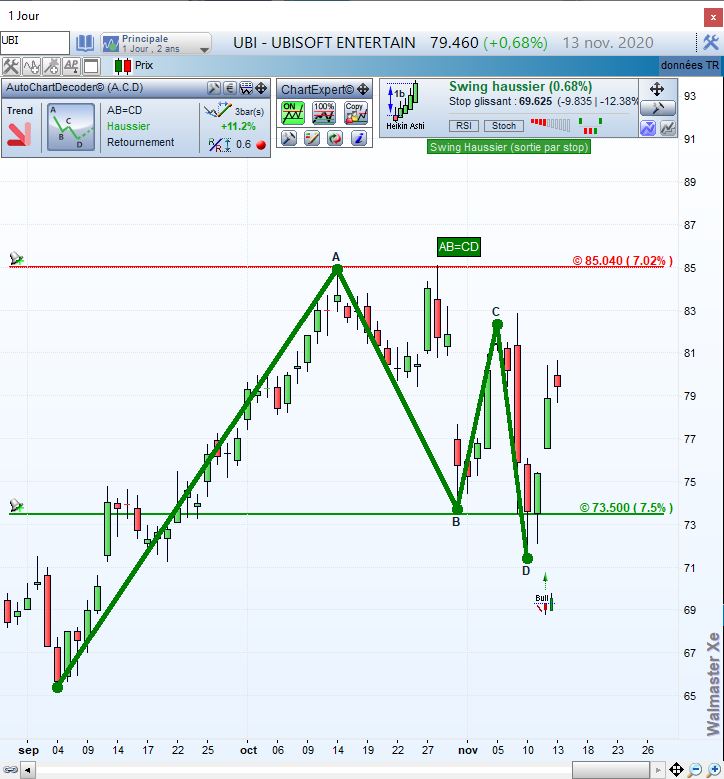Viewport: 724px width, 779px height.
Task: Click the AutoChartDecoder move handle
Action: (x=261, y=88)
